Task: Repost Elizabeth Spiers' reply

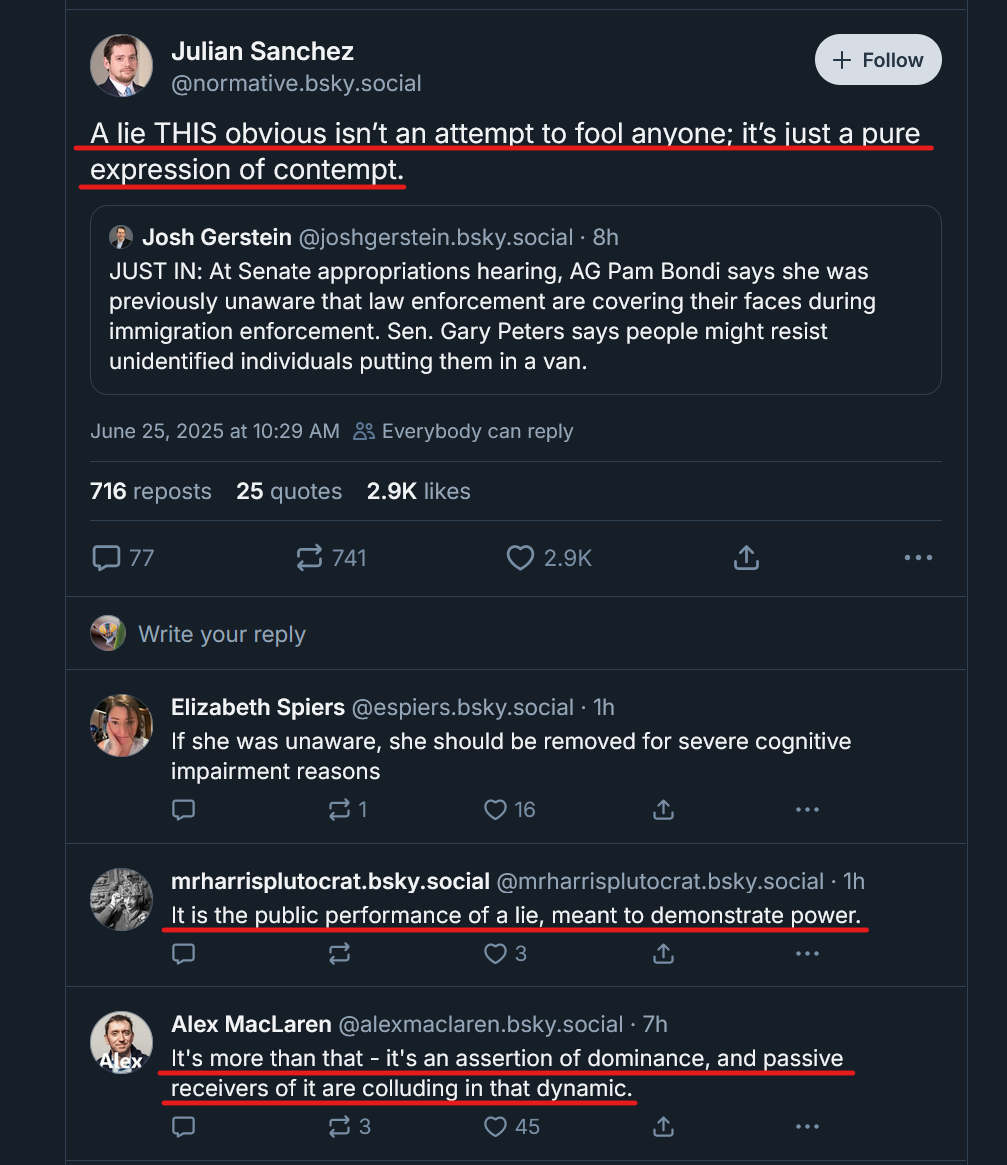Action: pyautogui.click(x=347, y=809)
